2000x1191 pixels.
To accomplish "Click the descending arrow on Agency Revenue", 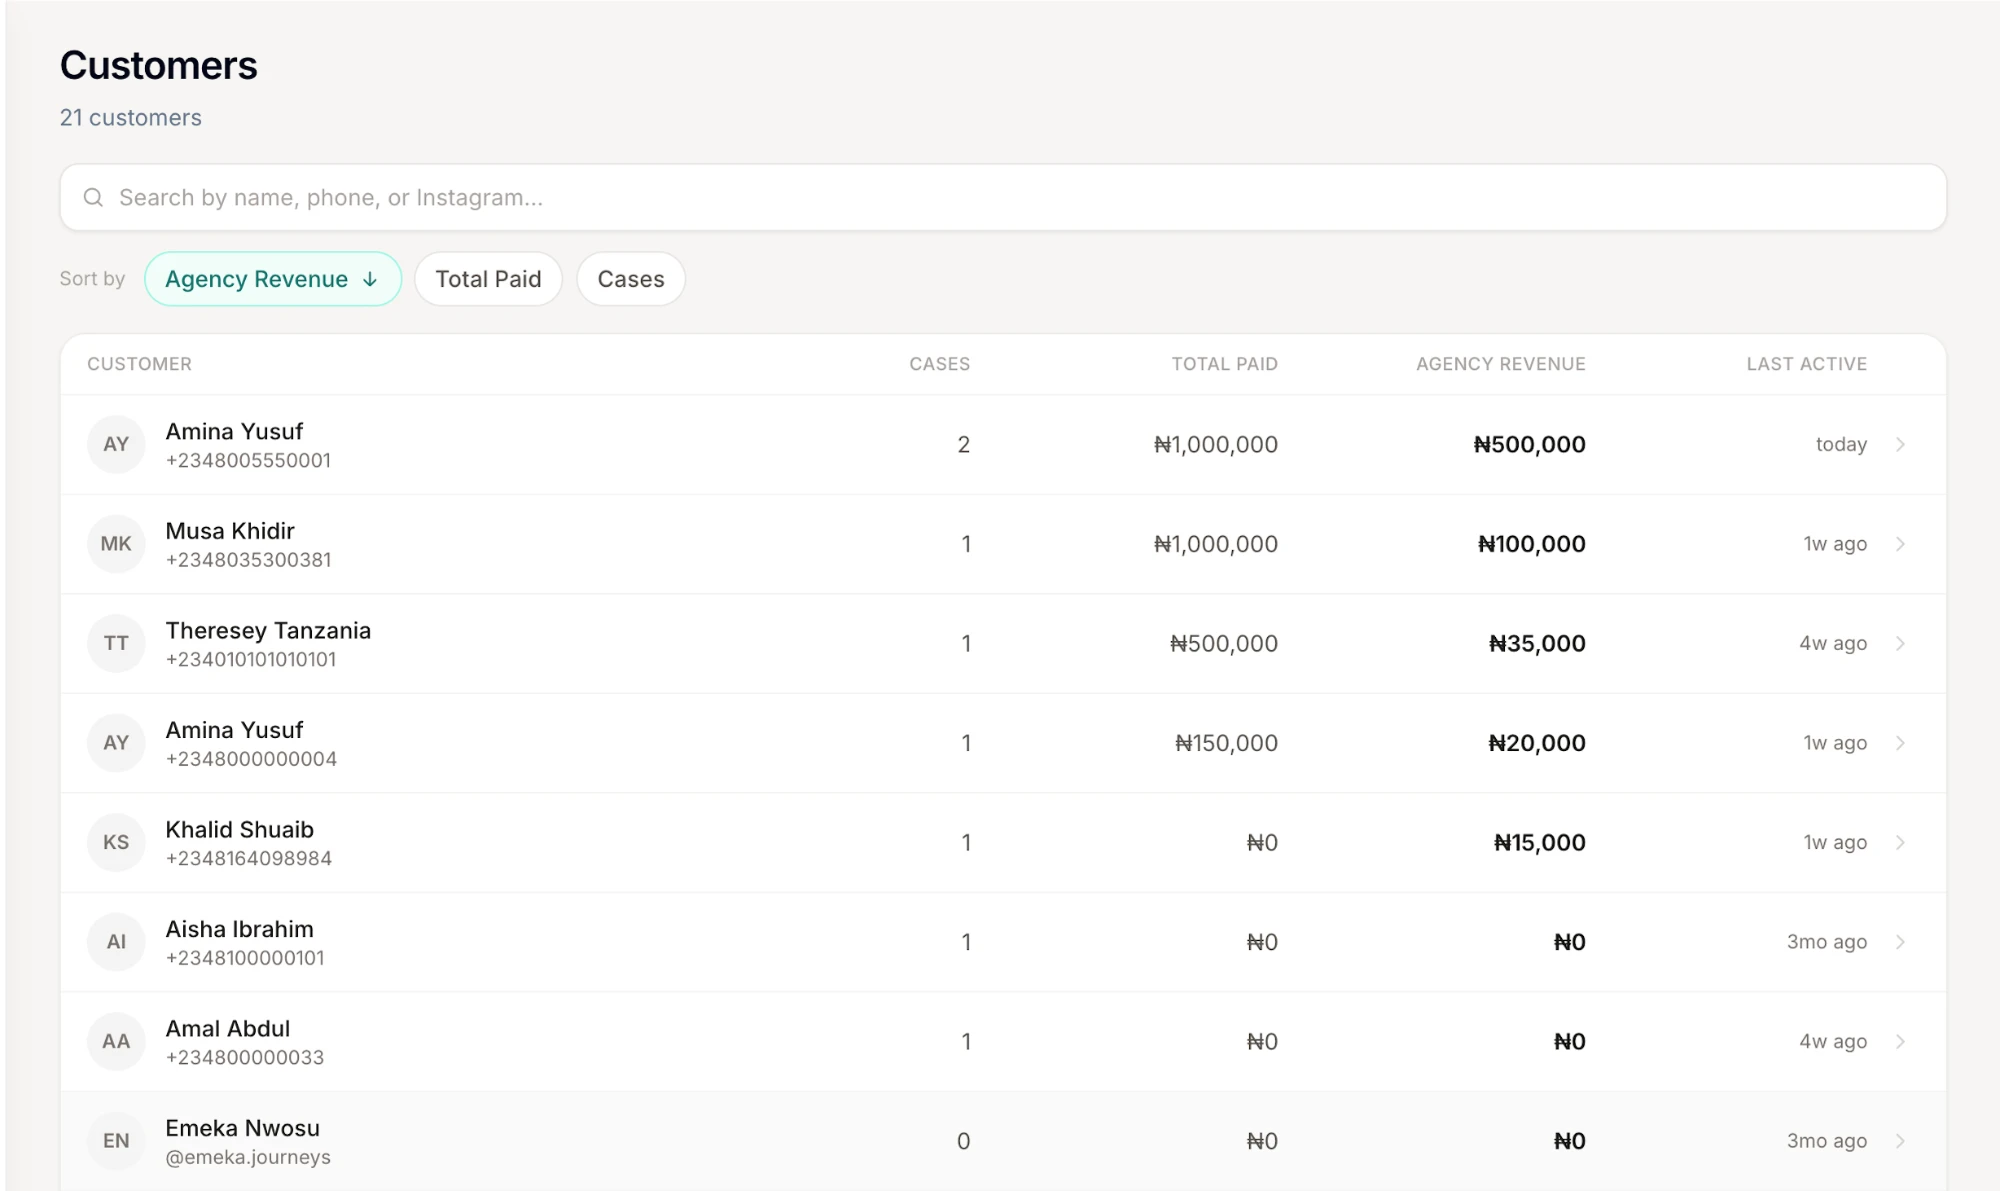I will (x=370, y=279).
